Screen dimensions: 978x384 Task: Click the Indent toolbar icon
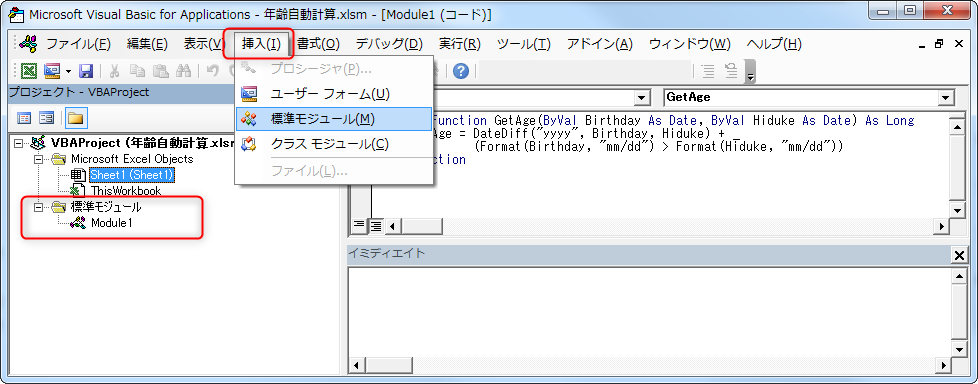pos(709,71)
